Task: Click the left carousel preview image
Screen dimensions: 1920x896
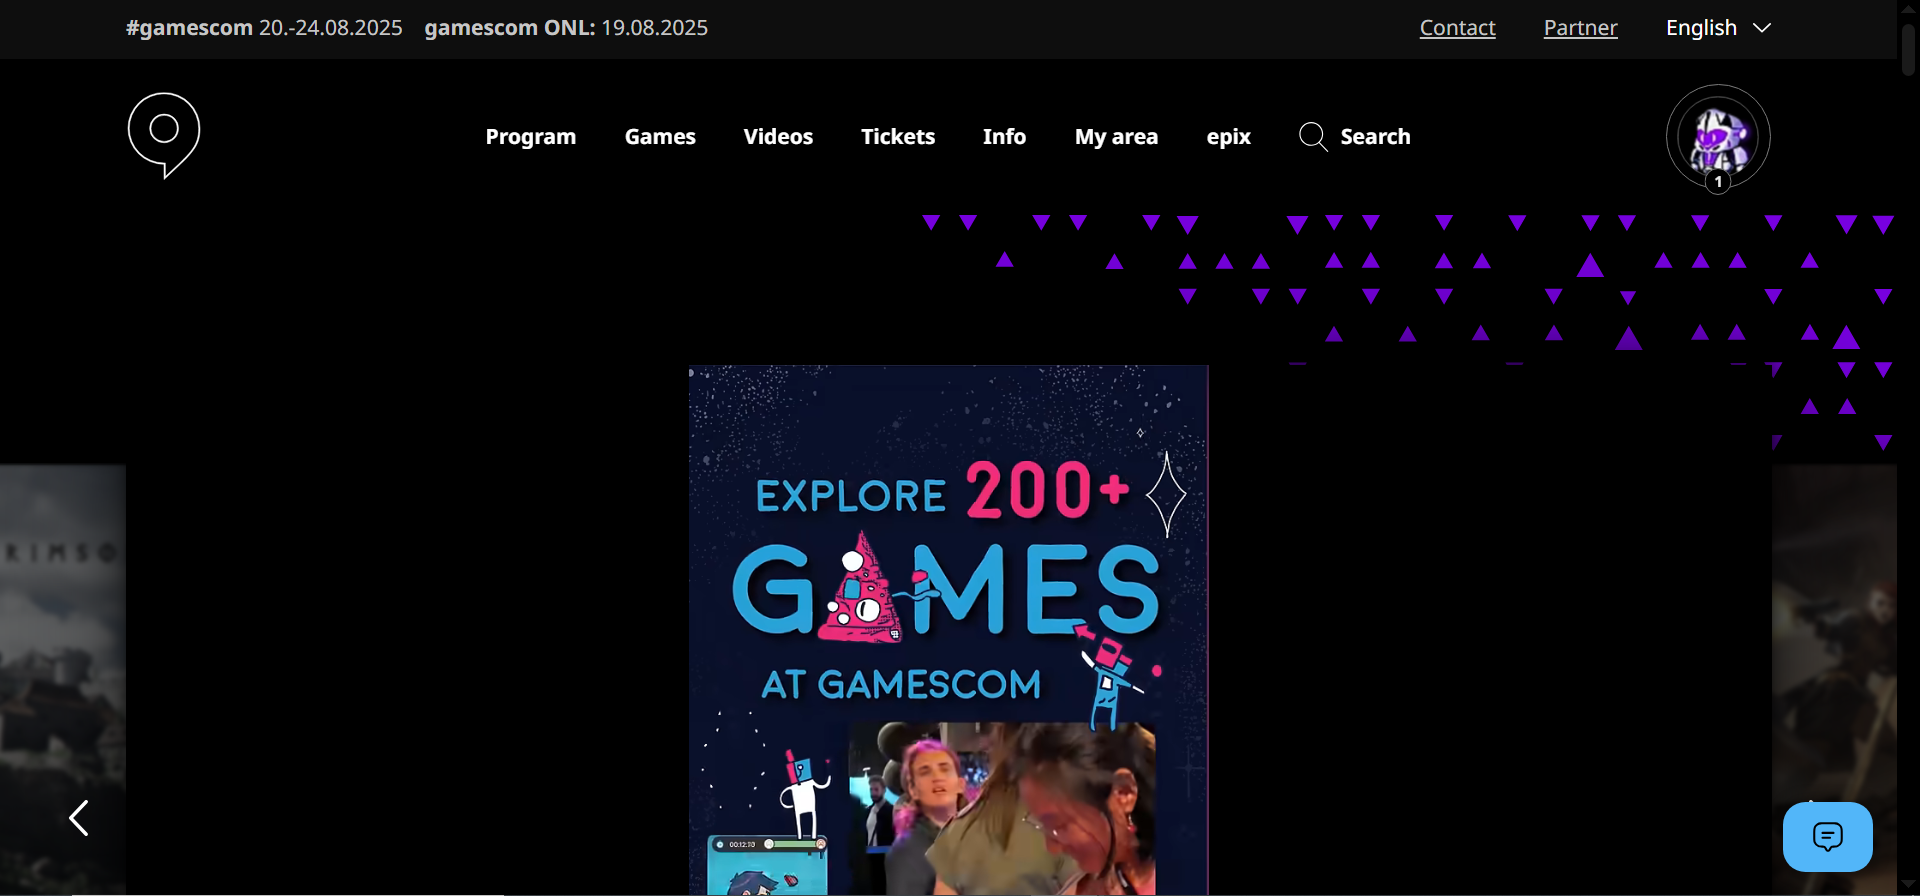Action: (x=63, y=680)
